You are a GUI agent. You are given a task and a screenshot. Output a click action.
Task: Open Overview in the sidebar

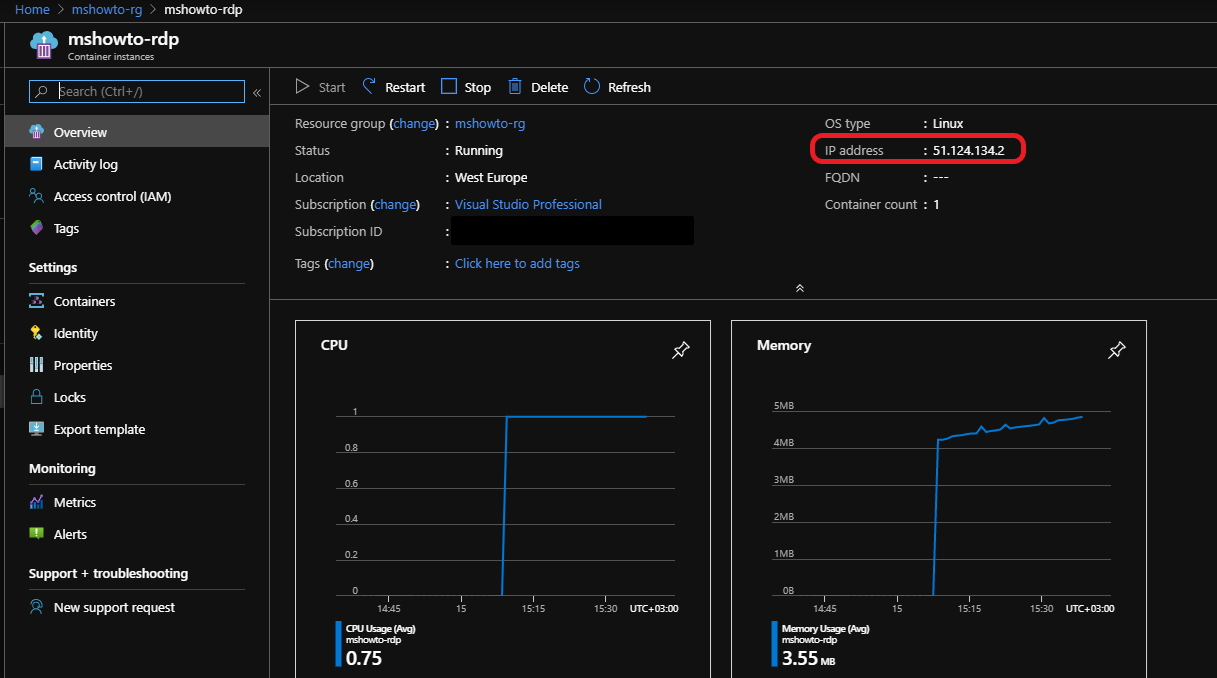[x=135, y=132]
